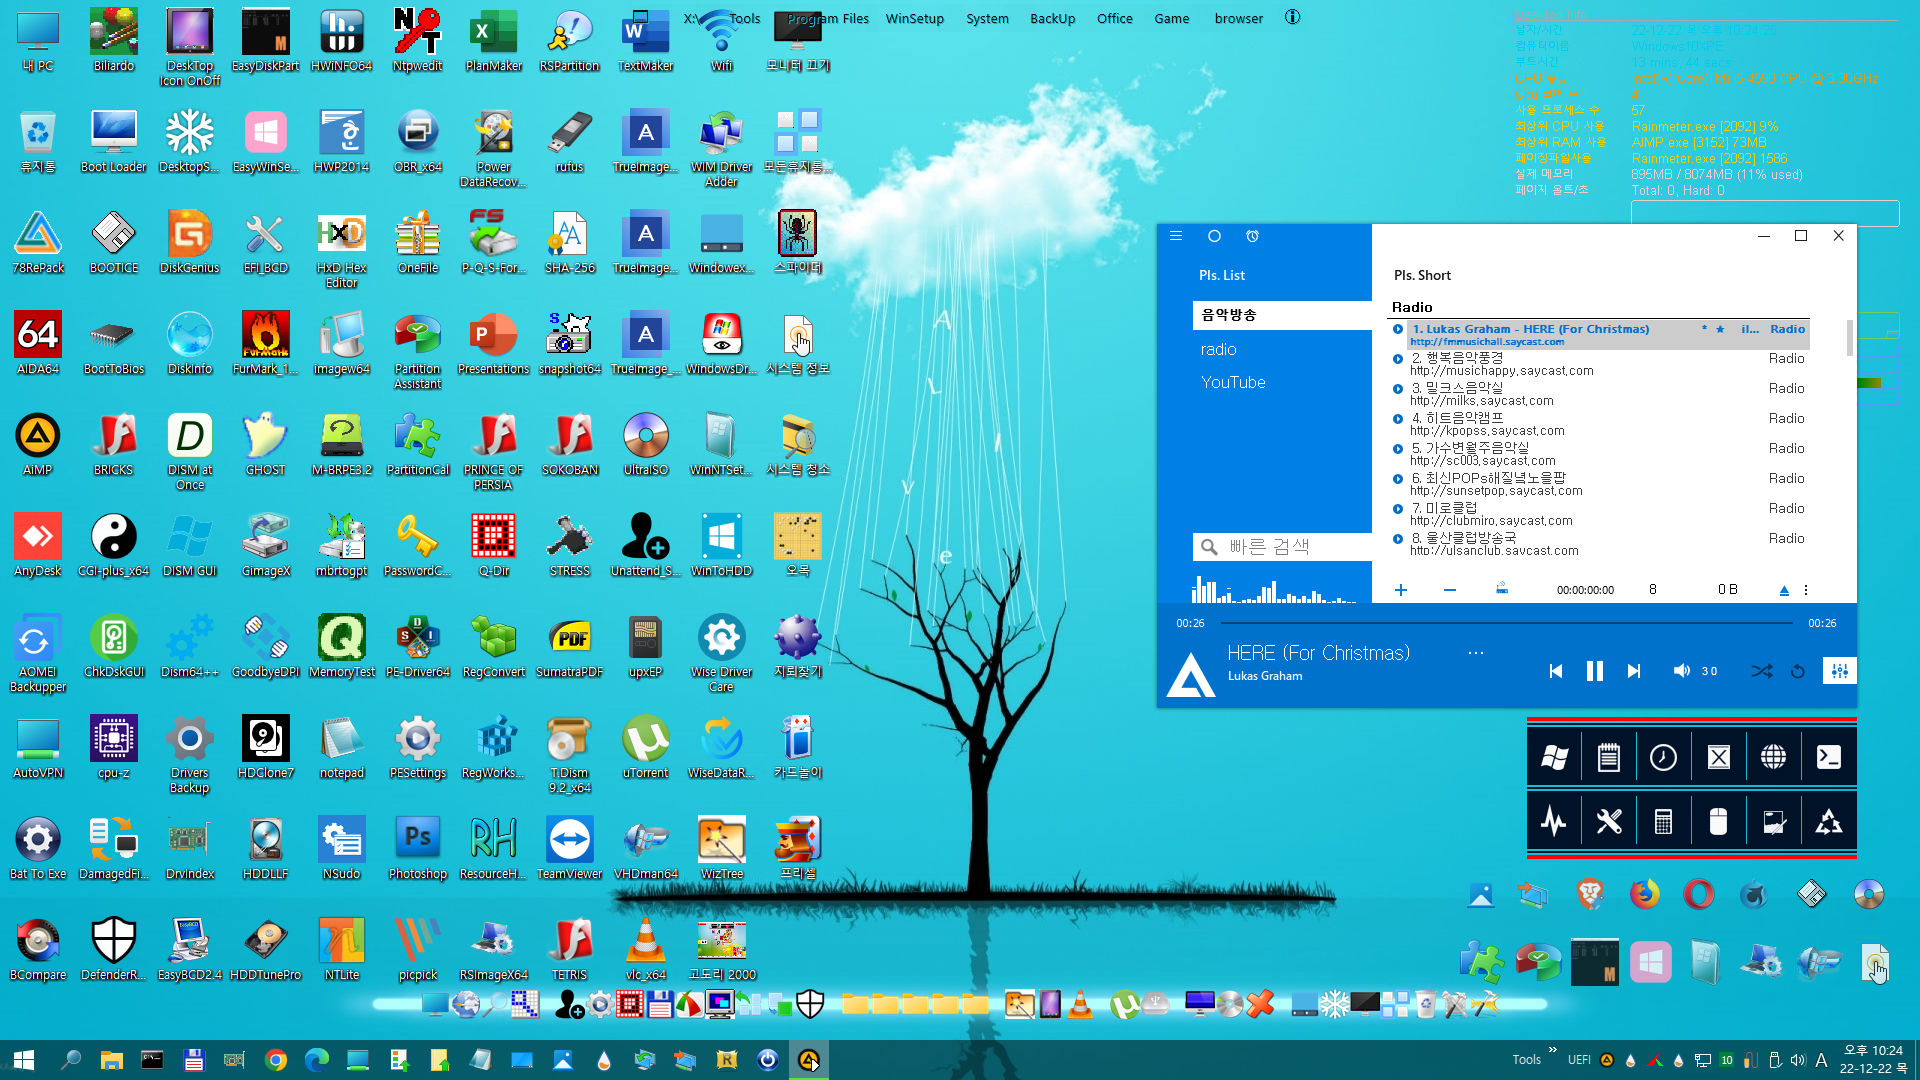Open AIMP hamburger menu
1920x1080 pixels.
[x=1176, y=236]
